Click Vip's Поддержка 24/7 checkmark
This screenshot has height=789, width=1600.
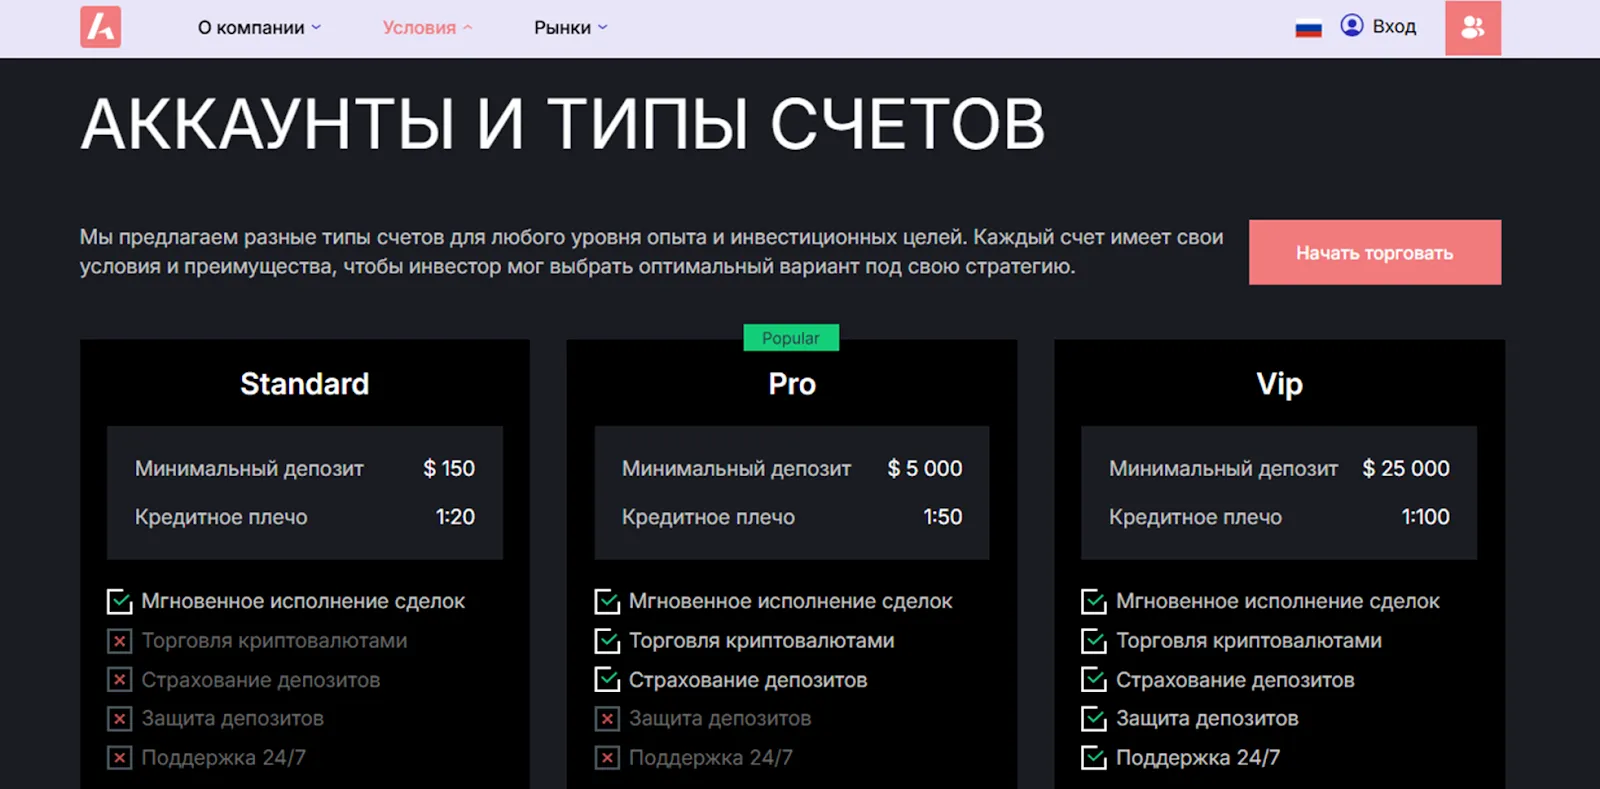coord(1094,758)
